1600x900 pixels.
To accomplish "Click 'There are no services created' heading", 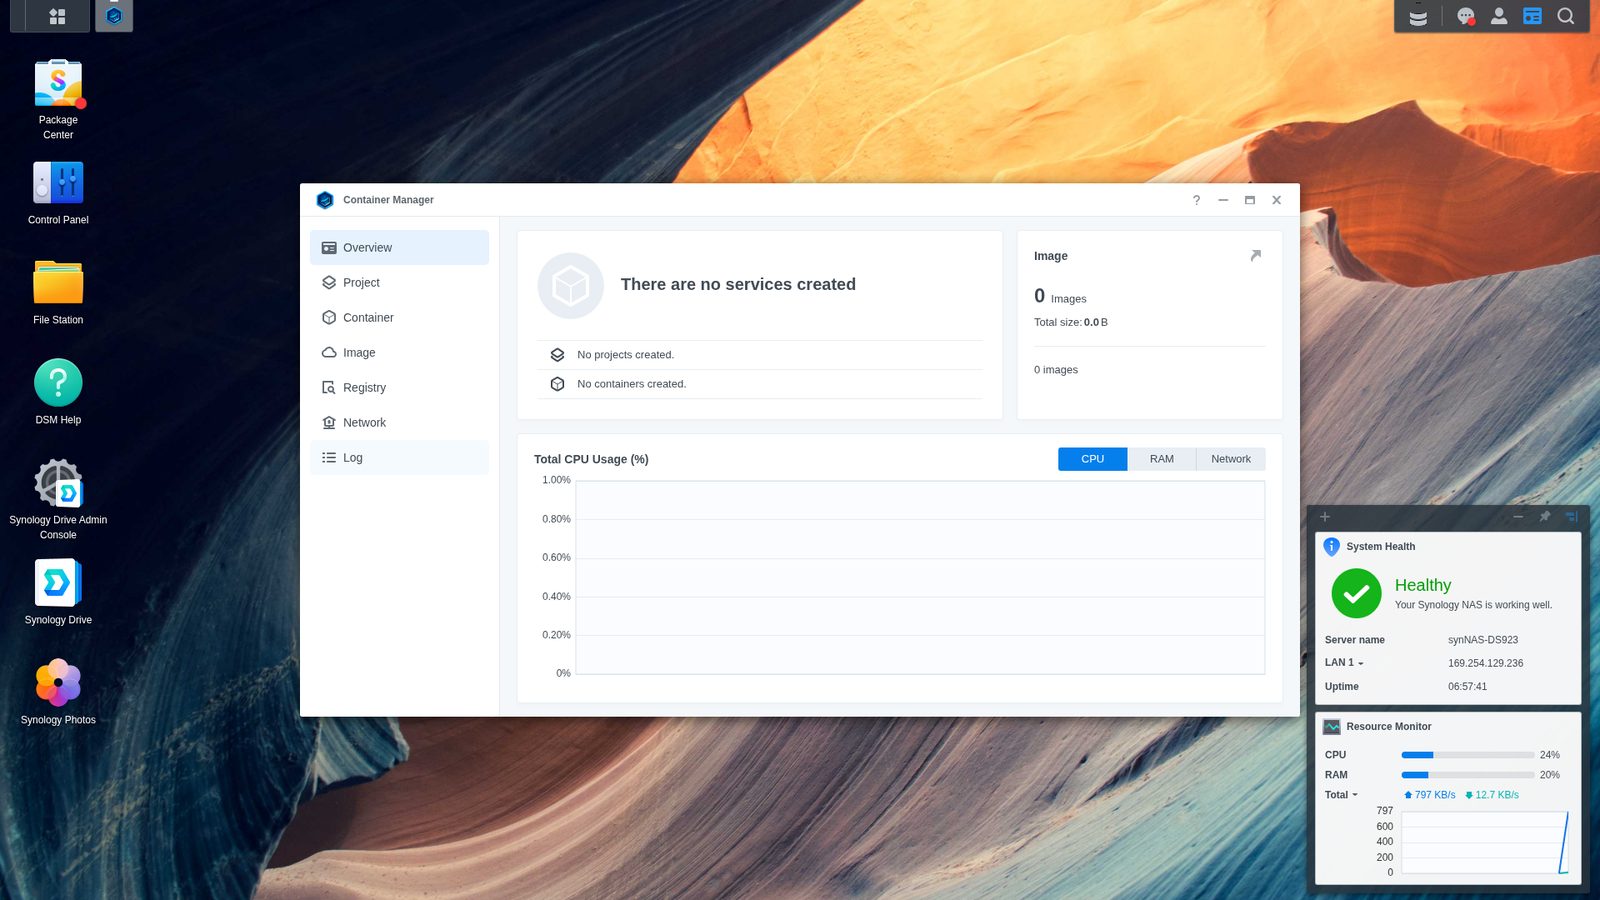I will coord(738,284).
